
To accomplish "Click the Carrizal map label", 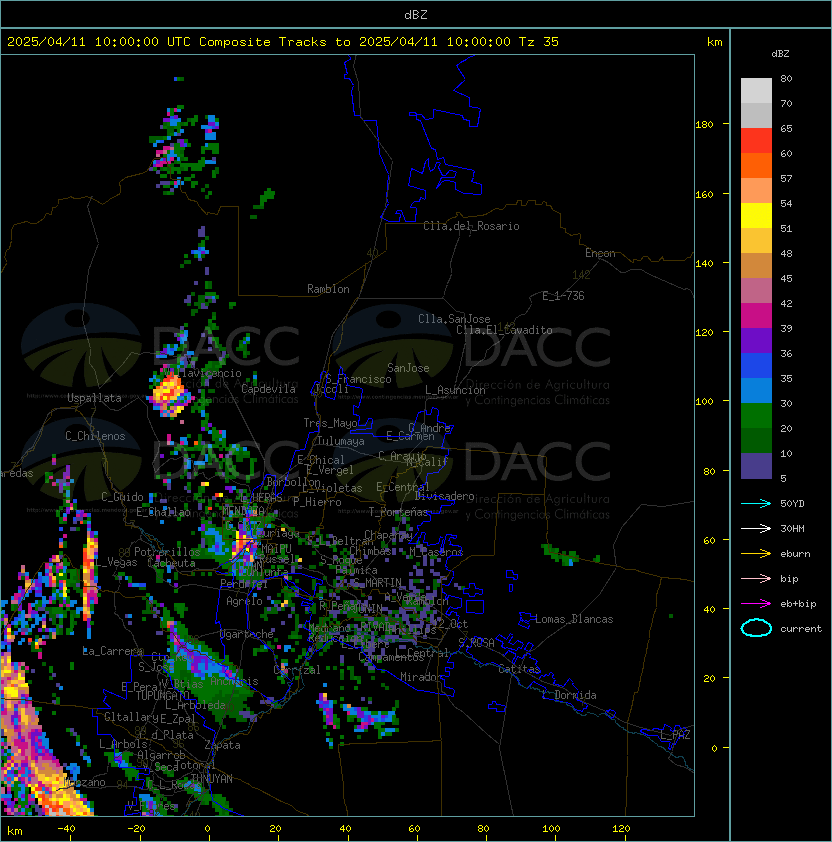I will (x=297, y=670).
